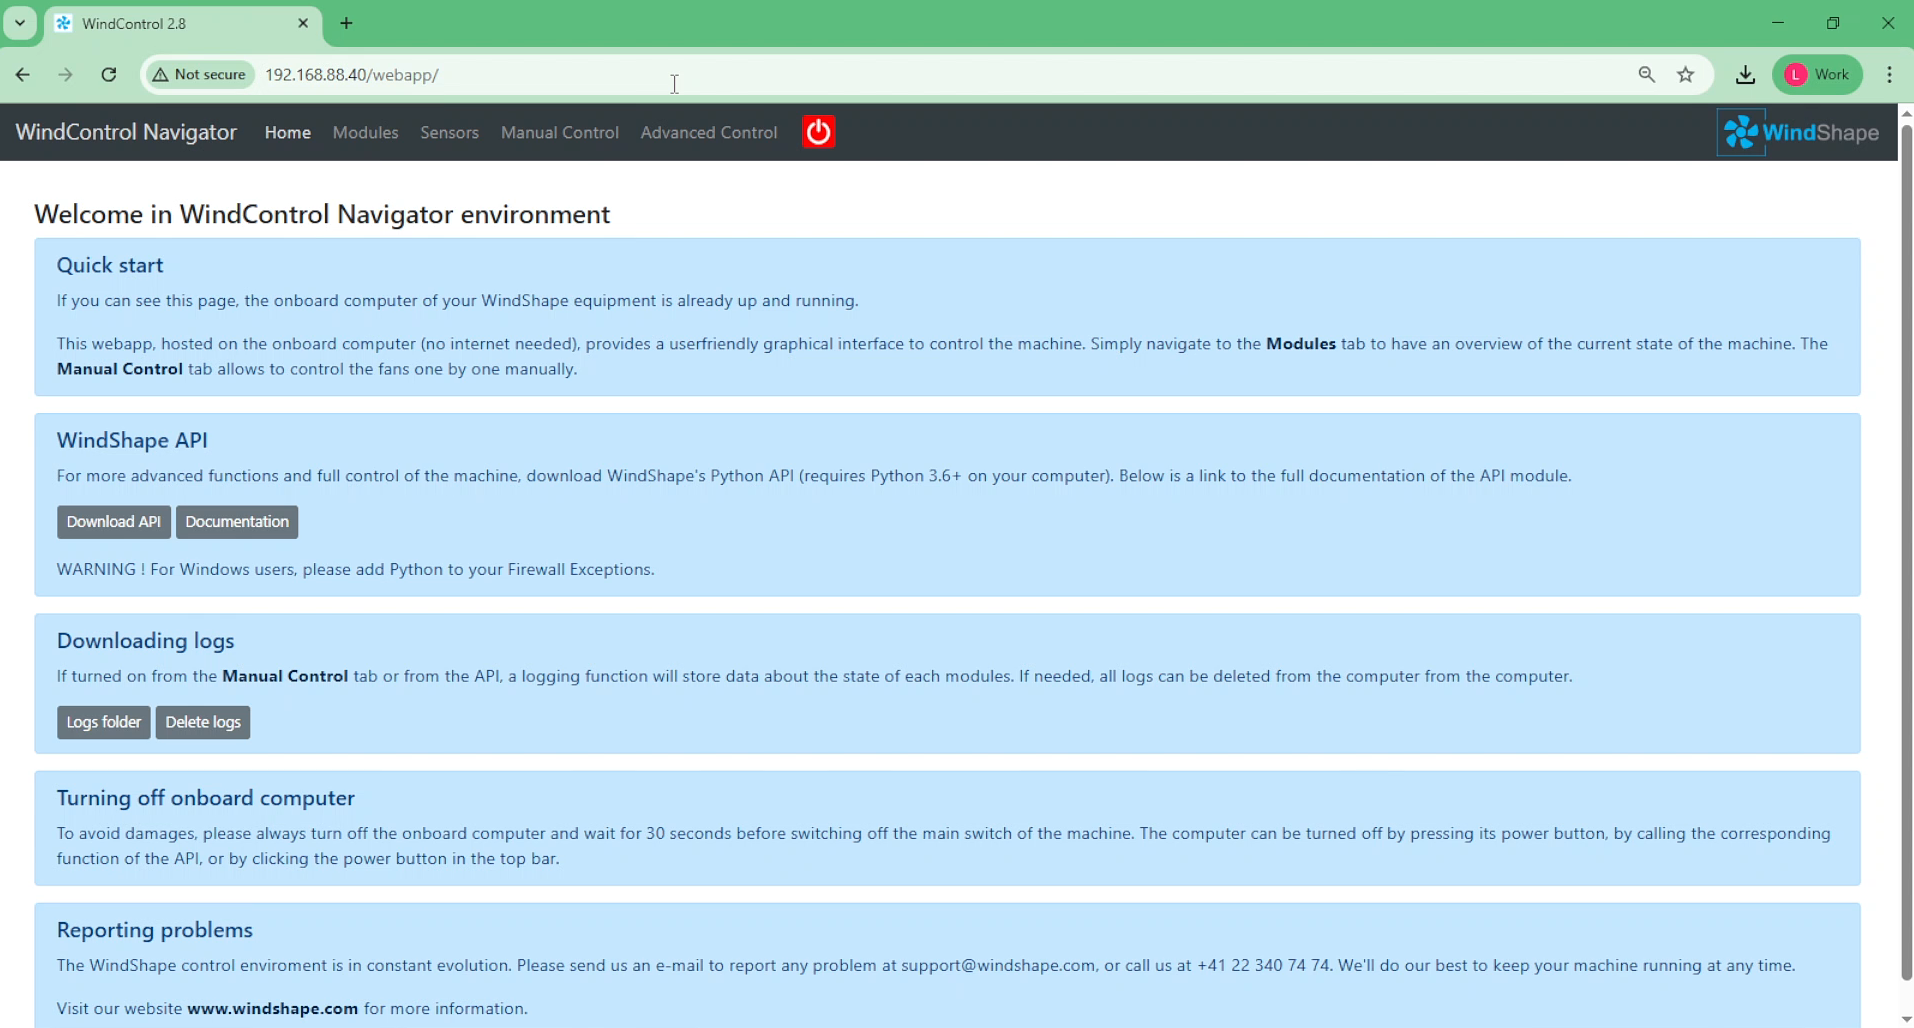Click the Delete logs button
Screen dimensions: 1914x1028
[x=203, y=722]
